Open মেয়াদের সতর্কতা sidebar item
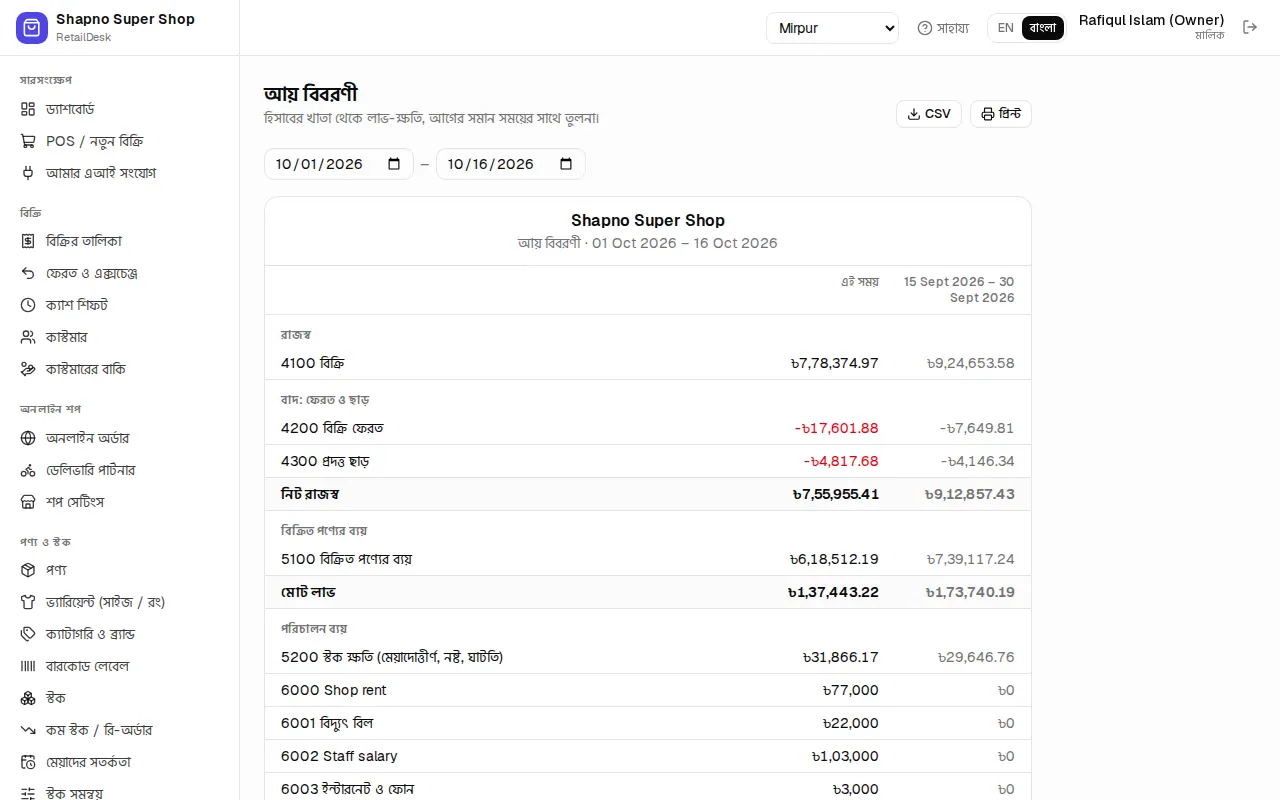The height and width of the screenshot is (800, 1280). click(x=120, y=762)
